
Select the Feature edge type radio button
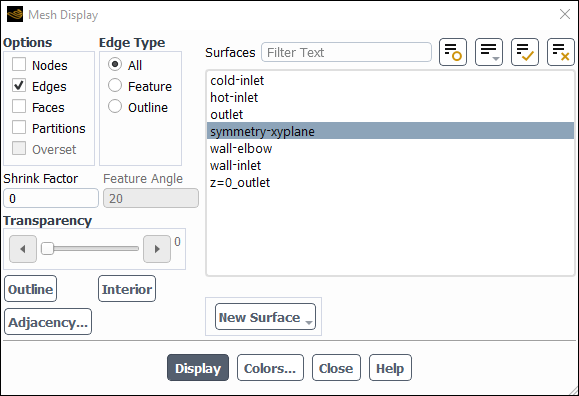coord(115,85)
